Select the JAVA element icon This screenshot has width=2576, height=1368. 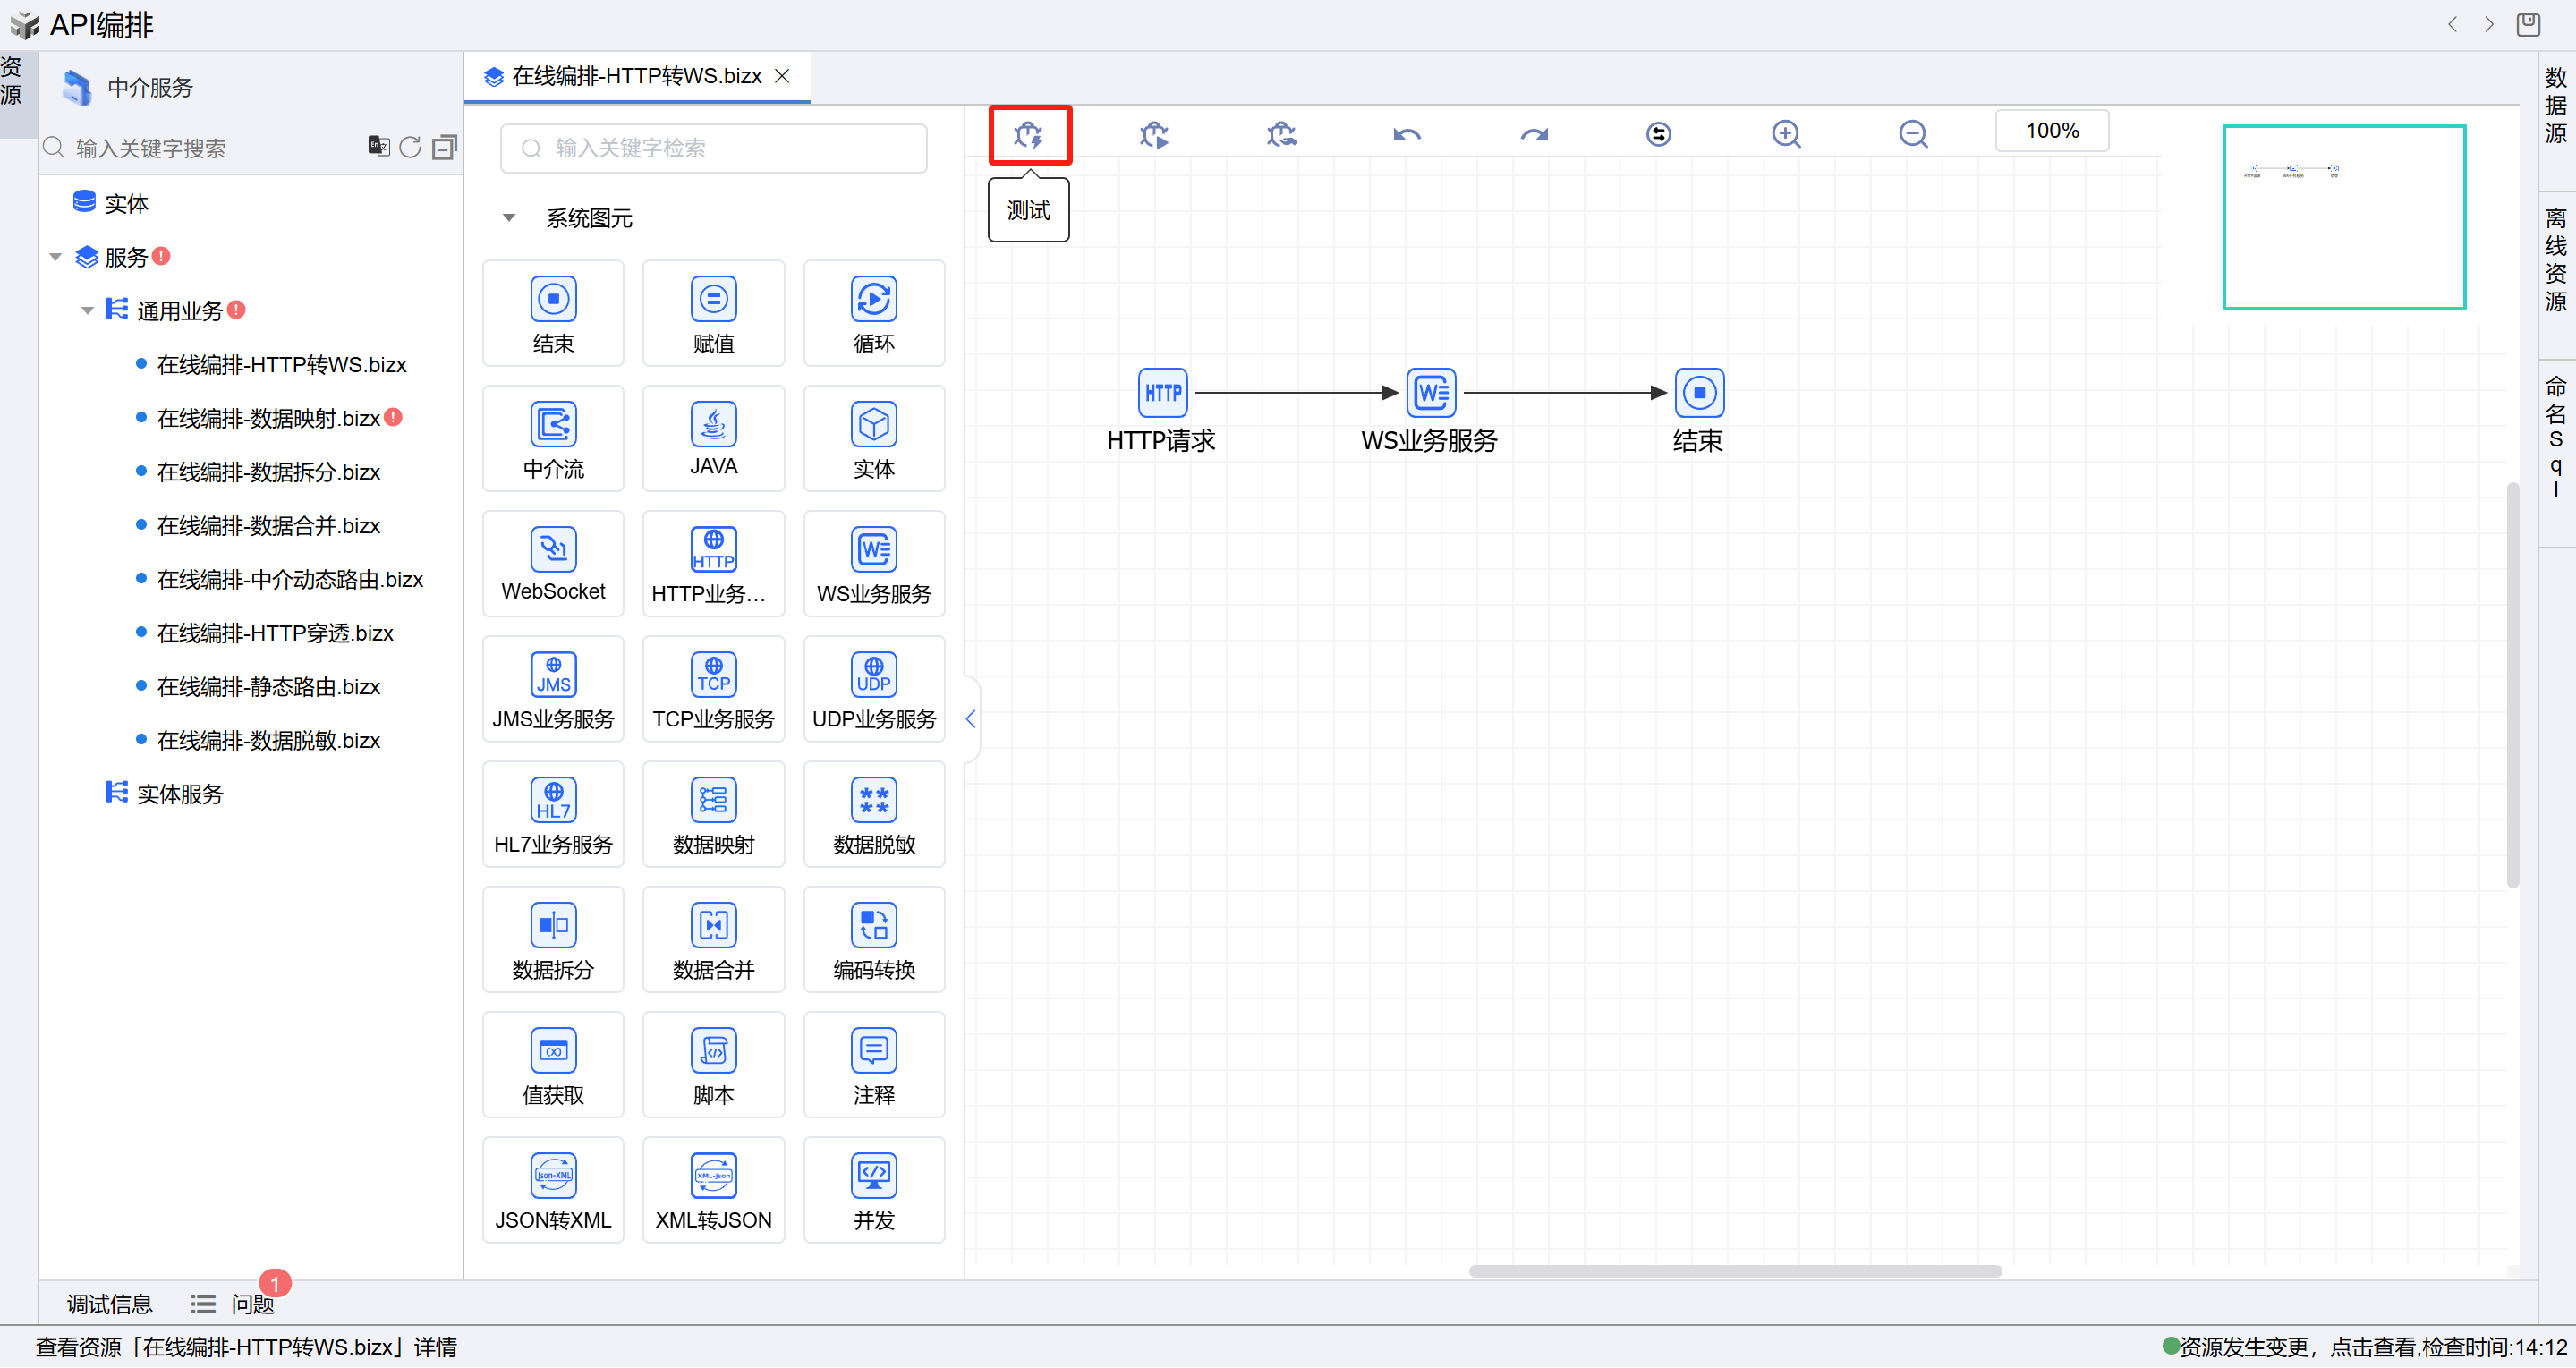point(713,425)
